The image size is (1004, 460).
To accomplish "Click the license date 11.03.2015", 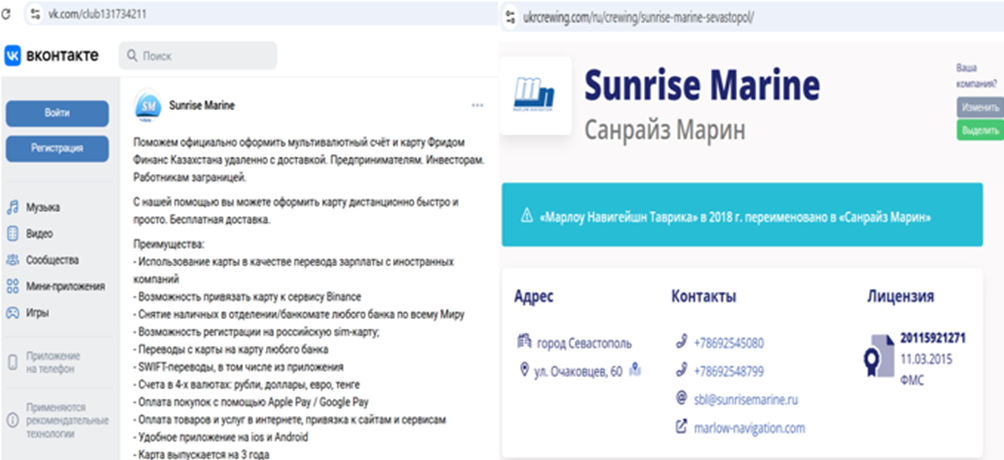I will [926, 359].
